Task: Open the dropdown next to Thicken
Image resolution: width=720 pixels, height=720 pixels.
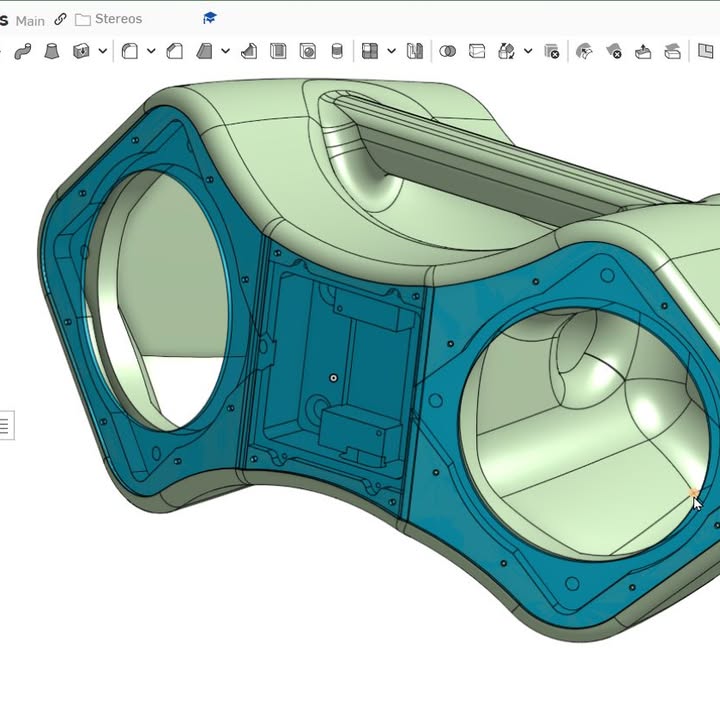Action: pyautogui.click(x=103, y=51)
